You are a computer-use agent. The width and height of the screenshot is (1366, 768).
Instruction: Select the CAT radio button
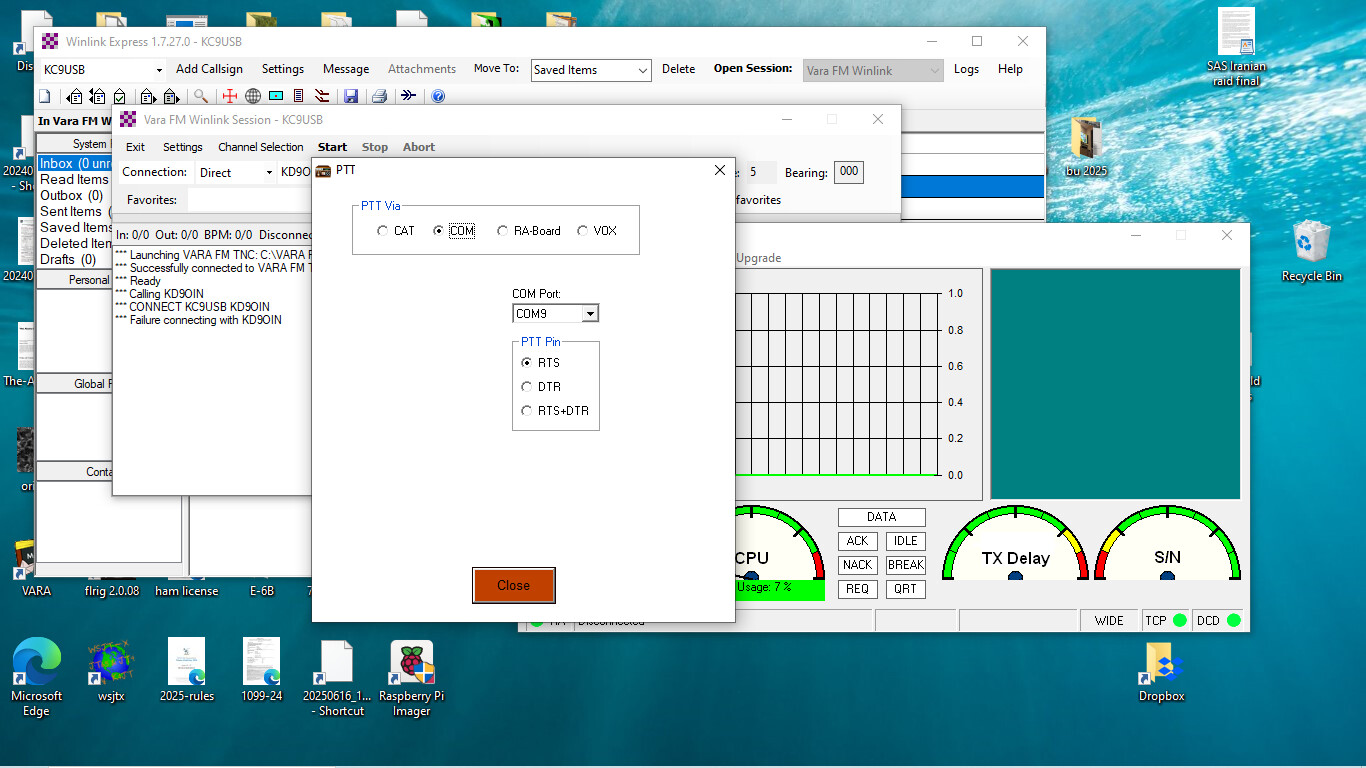[x=383, y=231]
